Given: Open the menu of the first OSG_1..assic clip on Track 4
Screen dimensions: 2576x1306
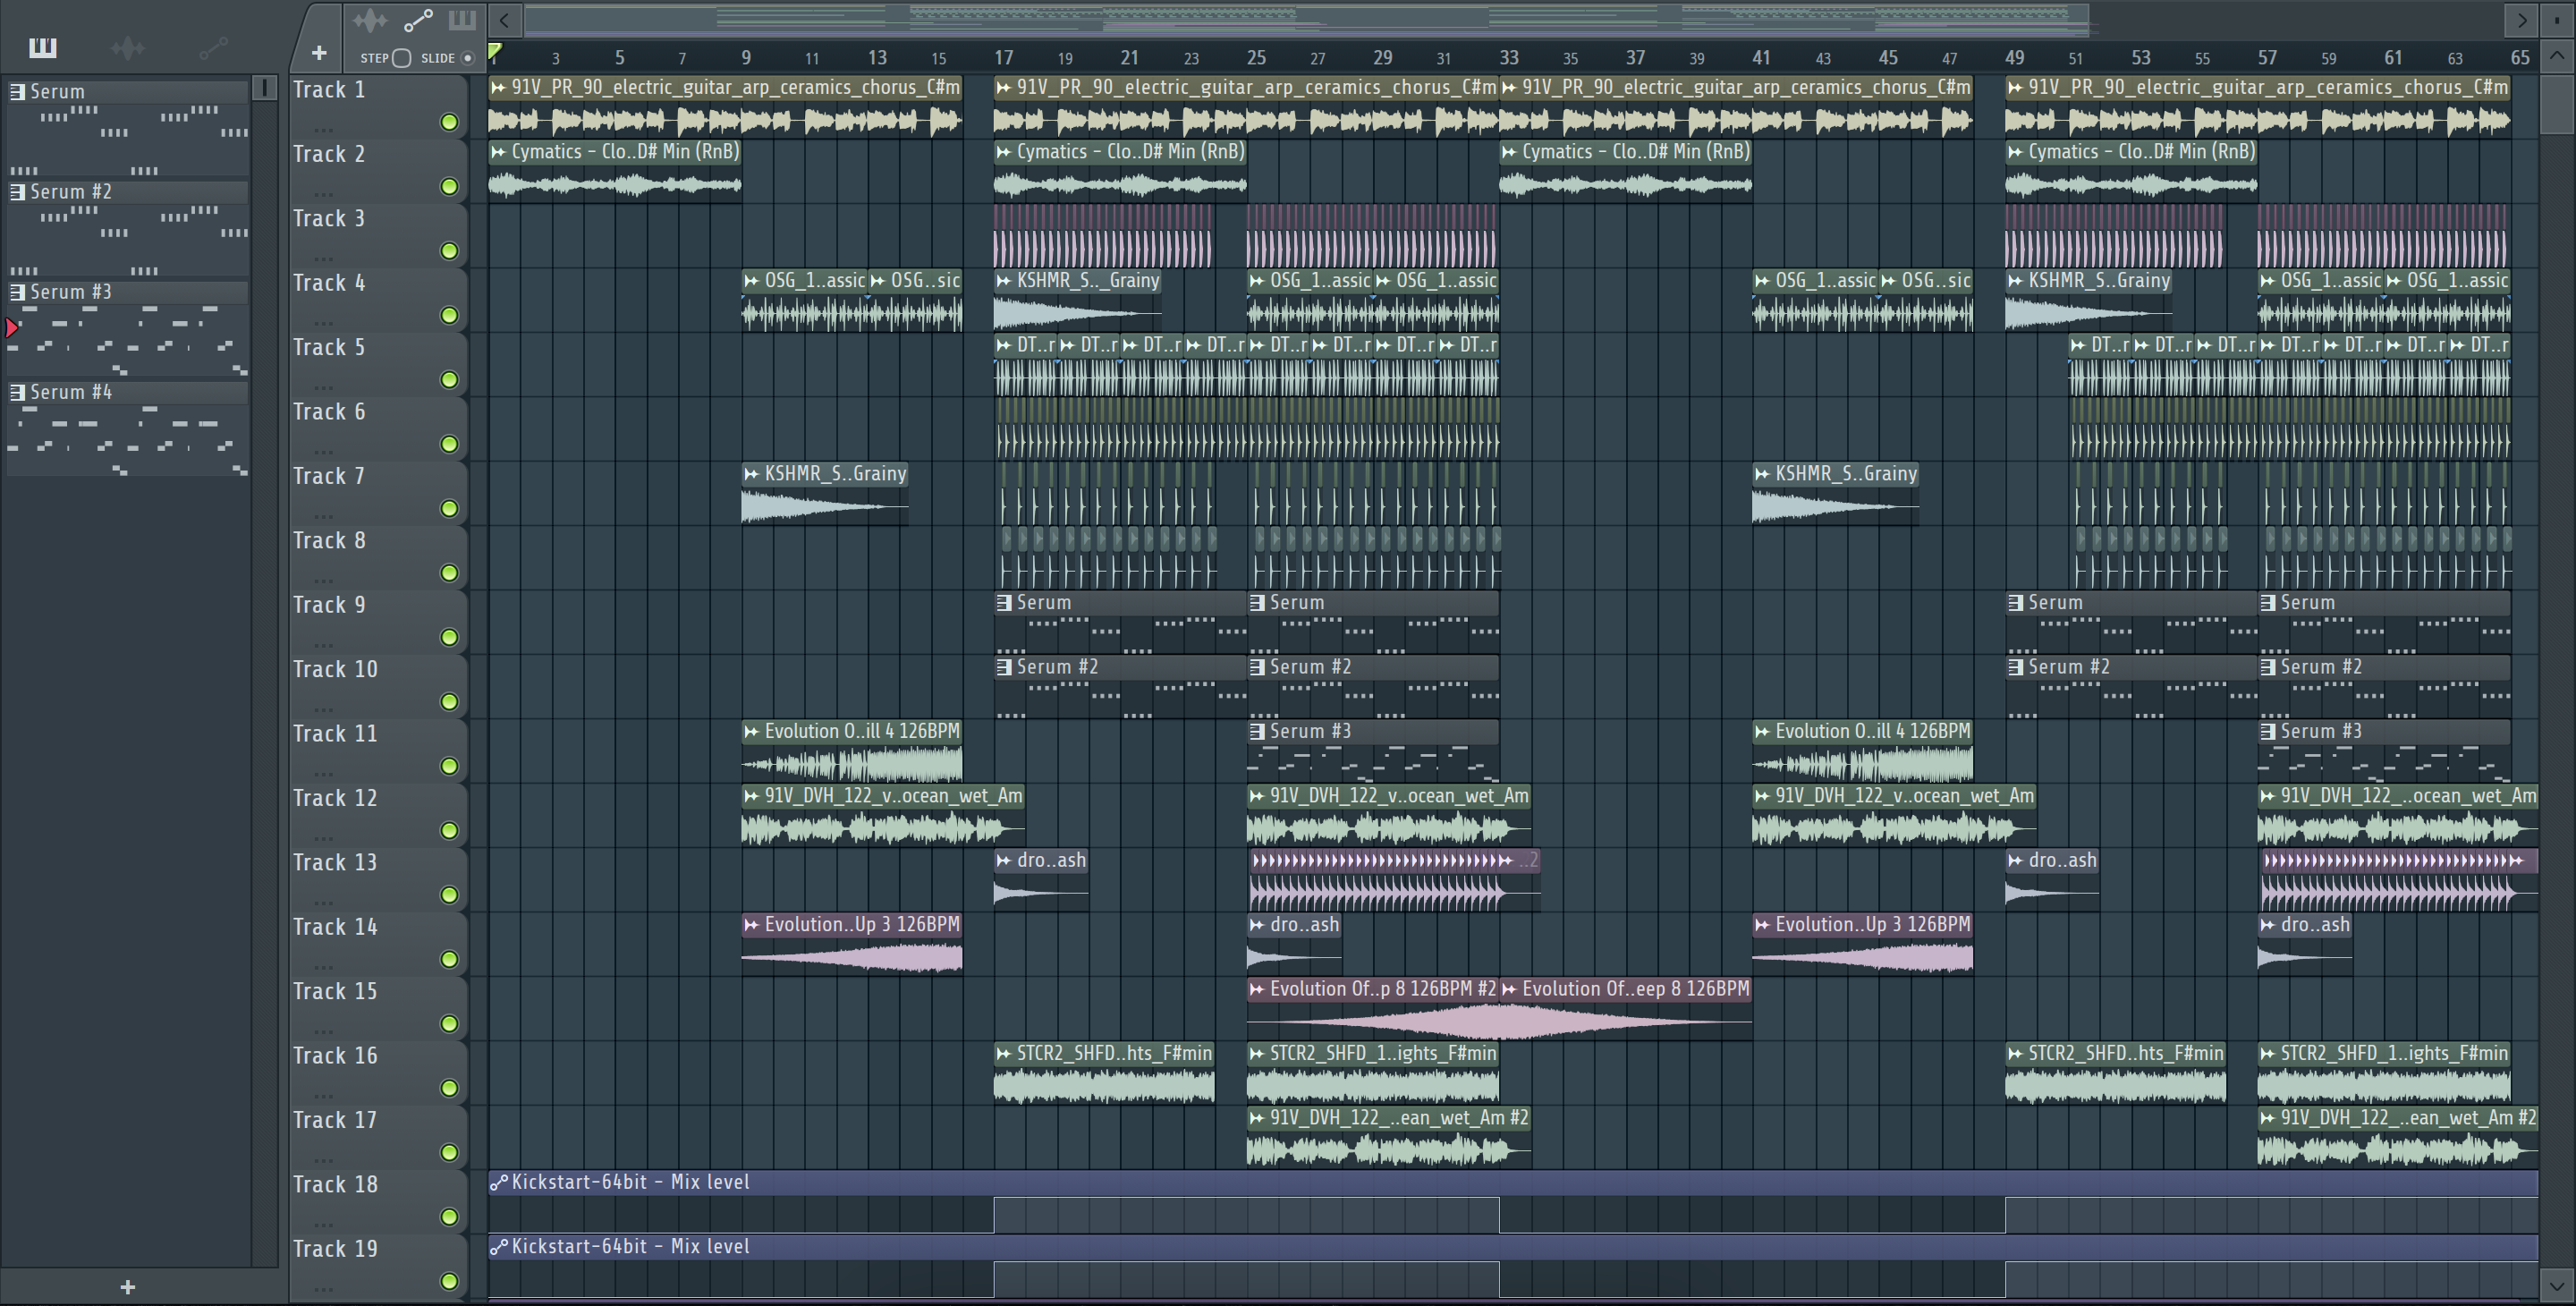Looking at the screenshot, I should tap(751, 281).
